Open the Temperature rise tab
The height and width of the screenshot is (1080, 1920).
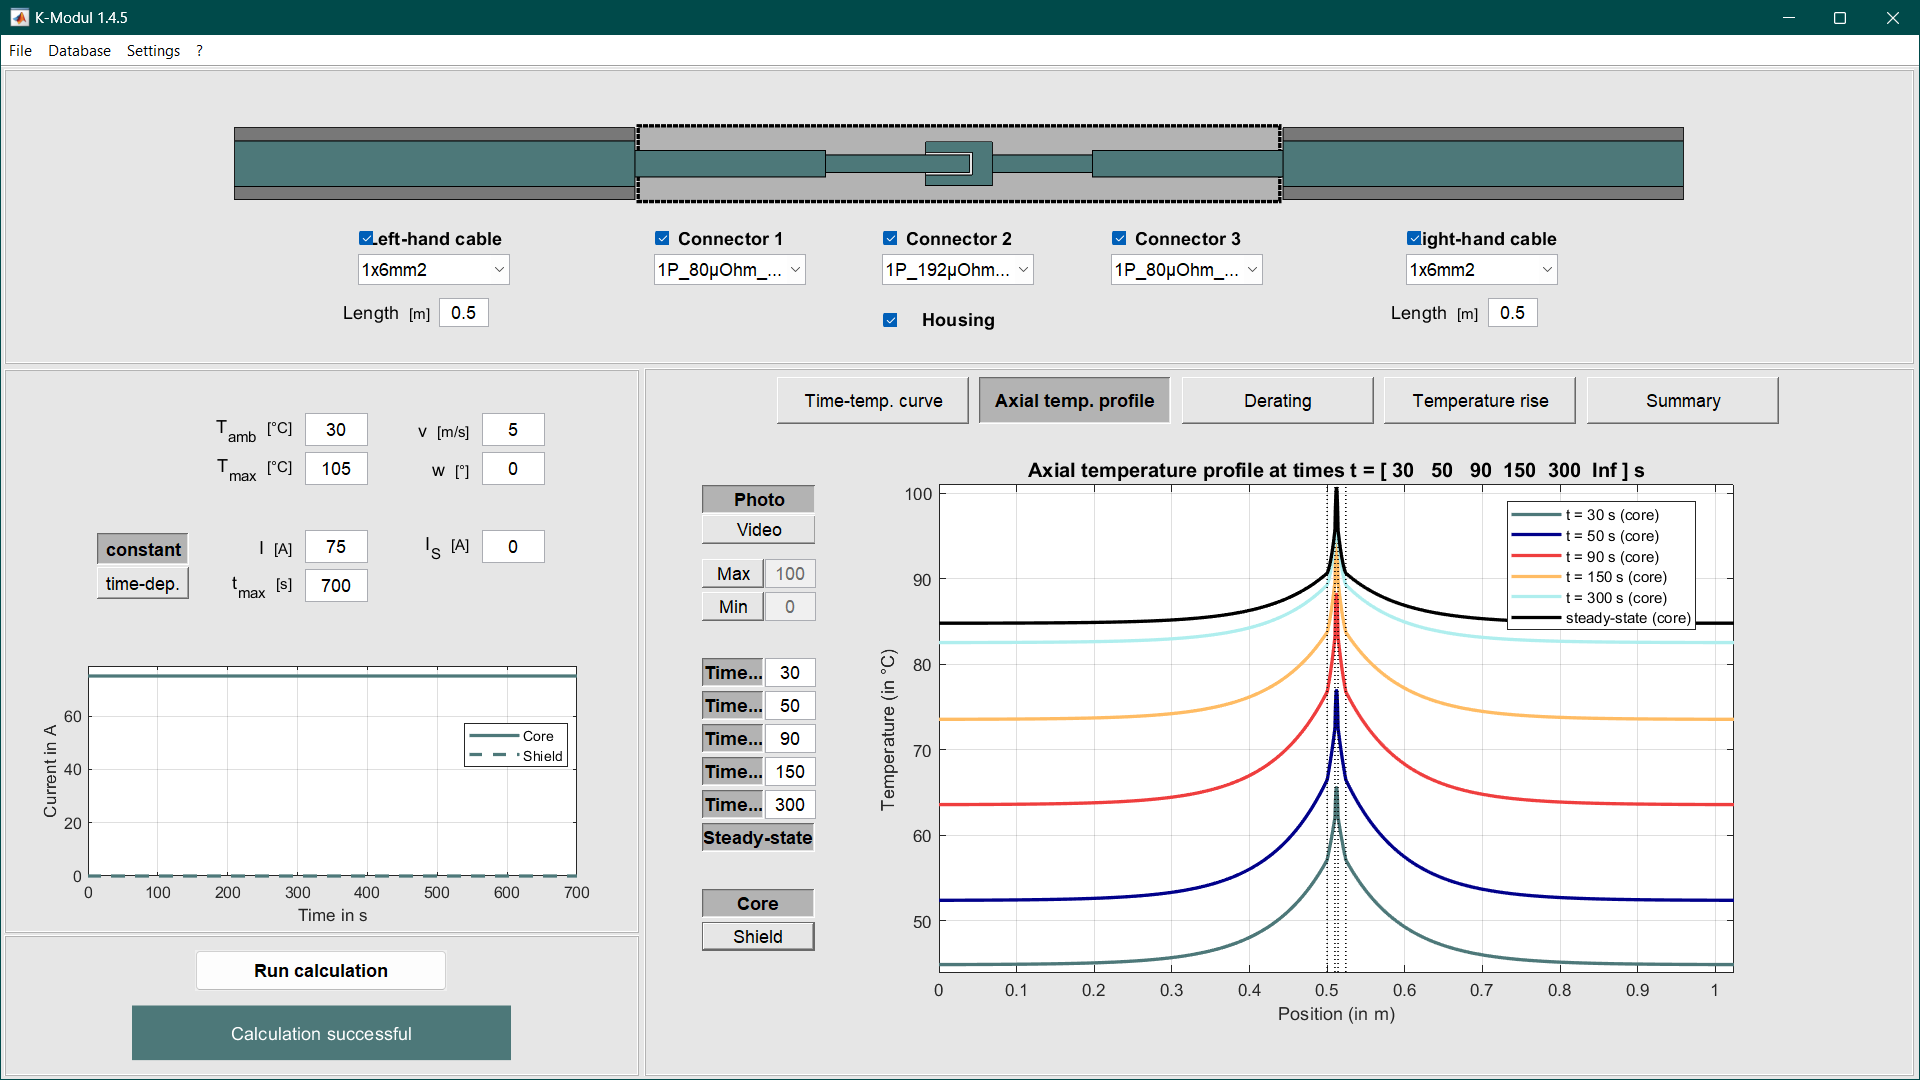[1480, 401]
